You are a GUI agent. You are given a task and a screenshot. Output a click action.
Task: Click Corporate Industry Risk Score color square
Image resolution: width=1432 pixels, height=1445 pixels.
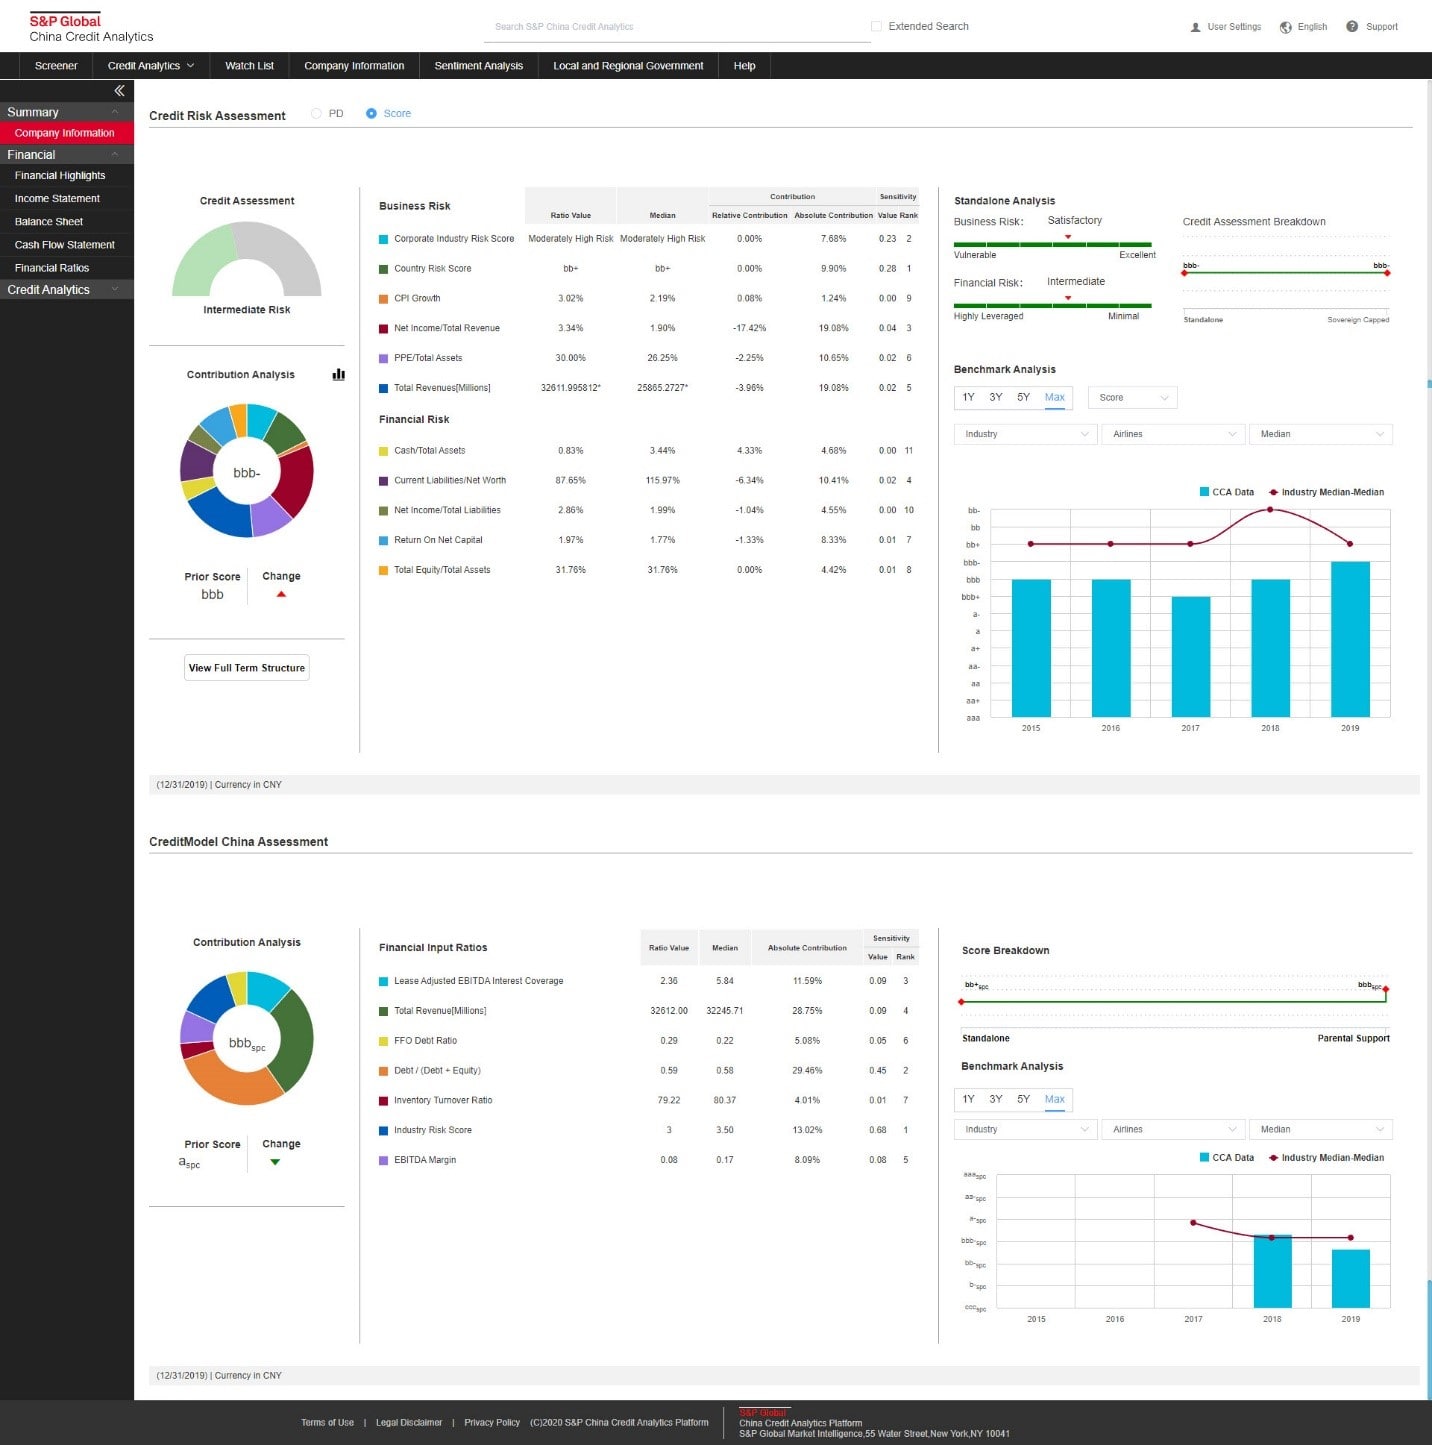[384, 239]
